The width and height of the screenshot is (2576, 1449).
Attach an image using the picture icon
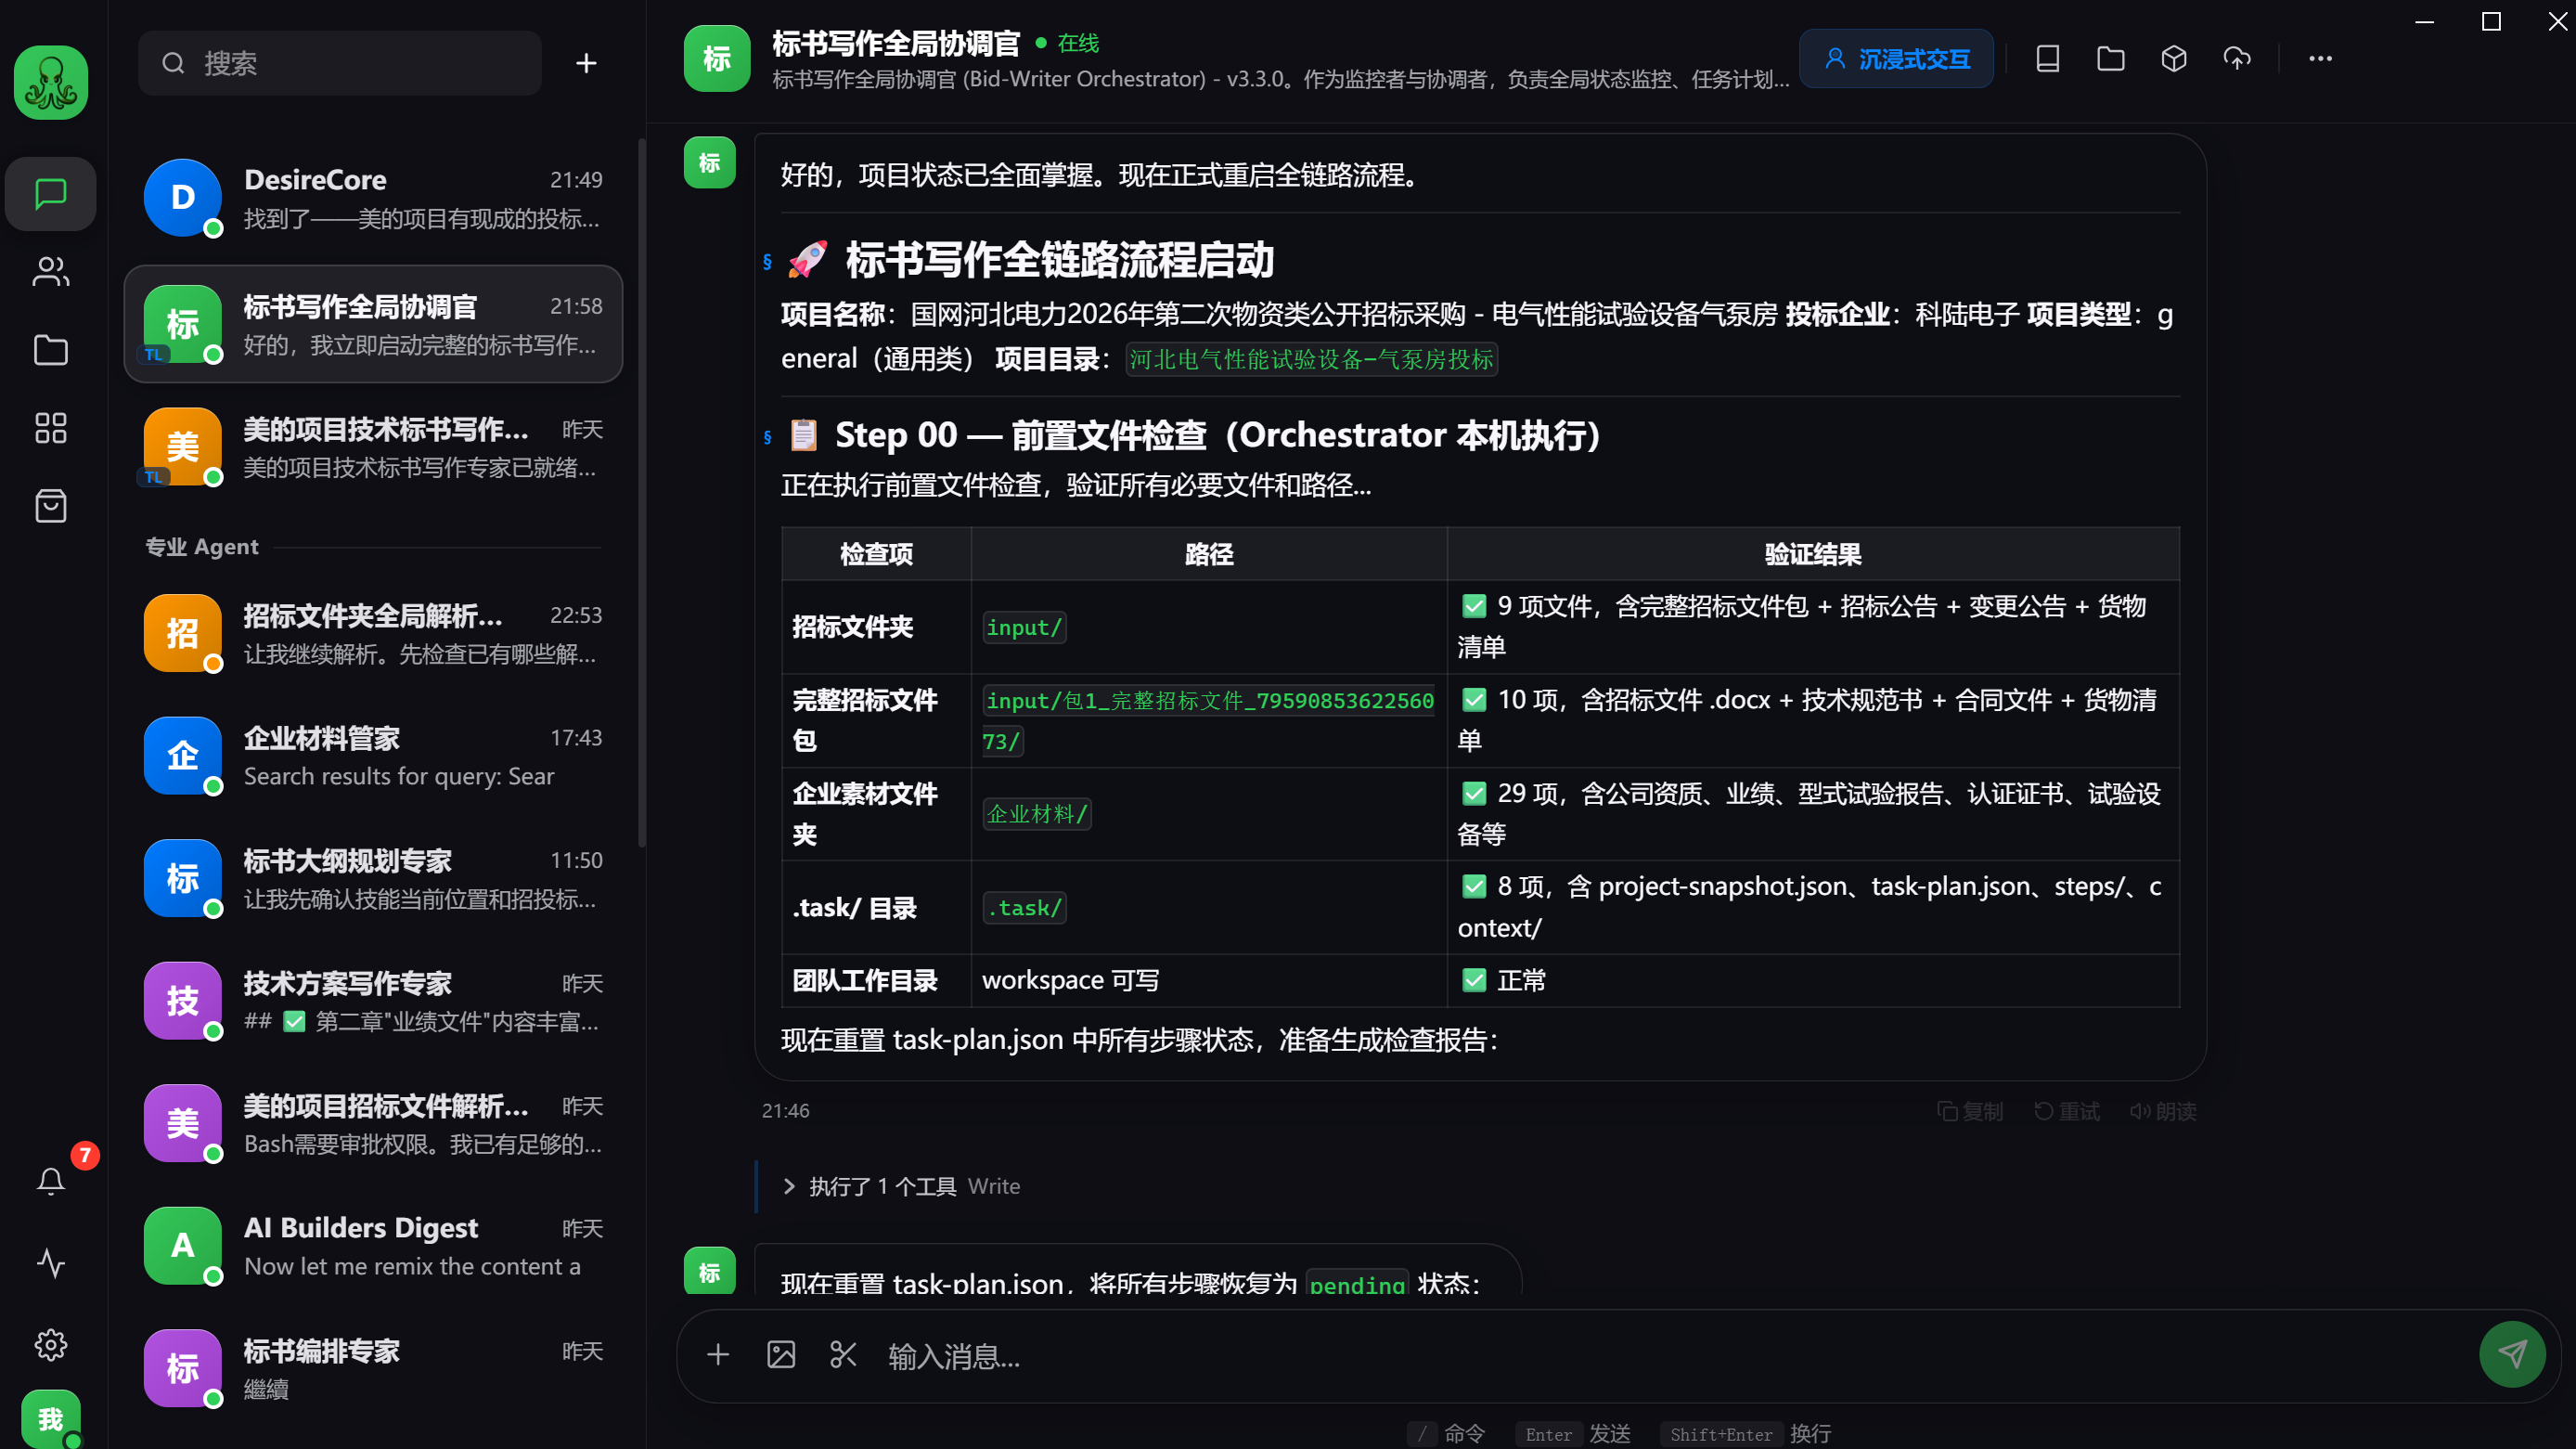[x=780, y=1355]
